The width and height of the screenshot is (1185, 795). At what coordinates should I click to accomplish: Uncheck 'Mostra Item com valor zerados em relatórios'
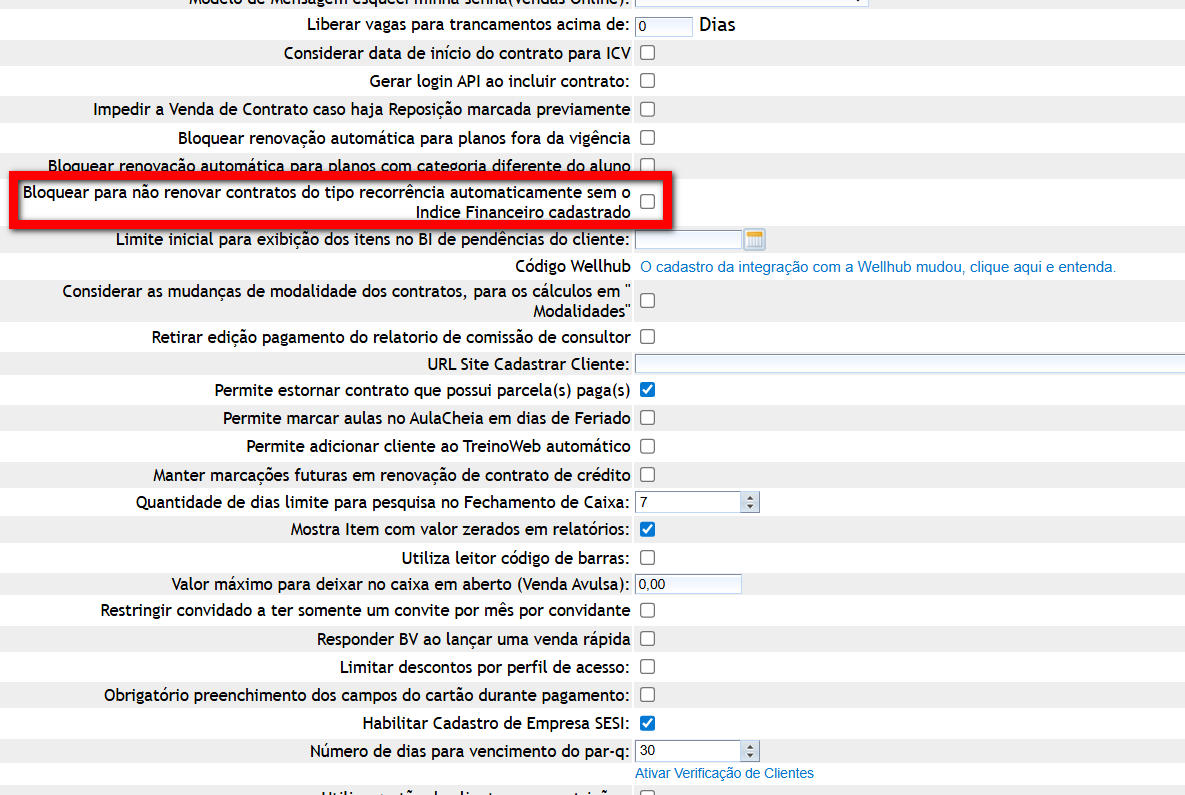pyautogui.click(x=647, y=529)
